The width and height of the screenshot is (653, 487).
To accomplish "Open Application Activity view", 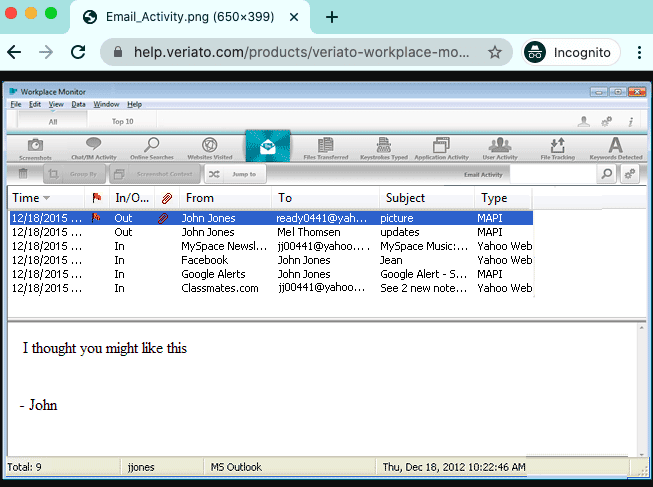I will tap(441, 149).
